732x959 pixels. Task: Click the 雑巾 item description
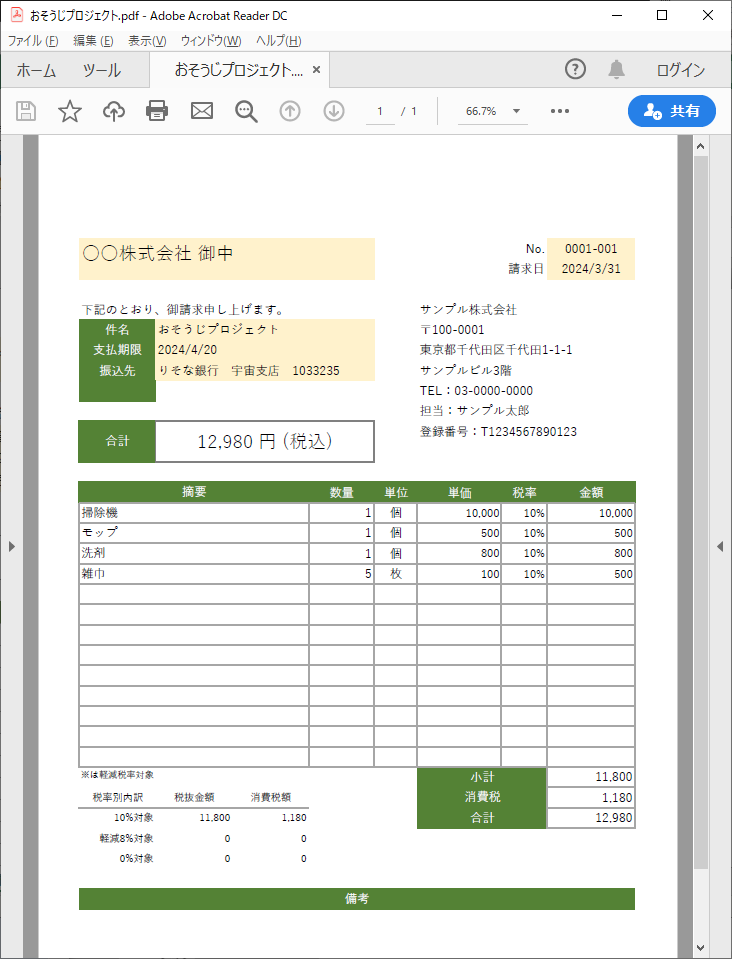(94, 574)
